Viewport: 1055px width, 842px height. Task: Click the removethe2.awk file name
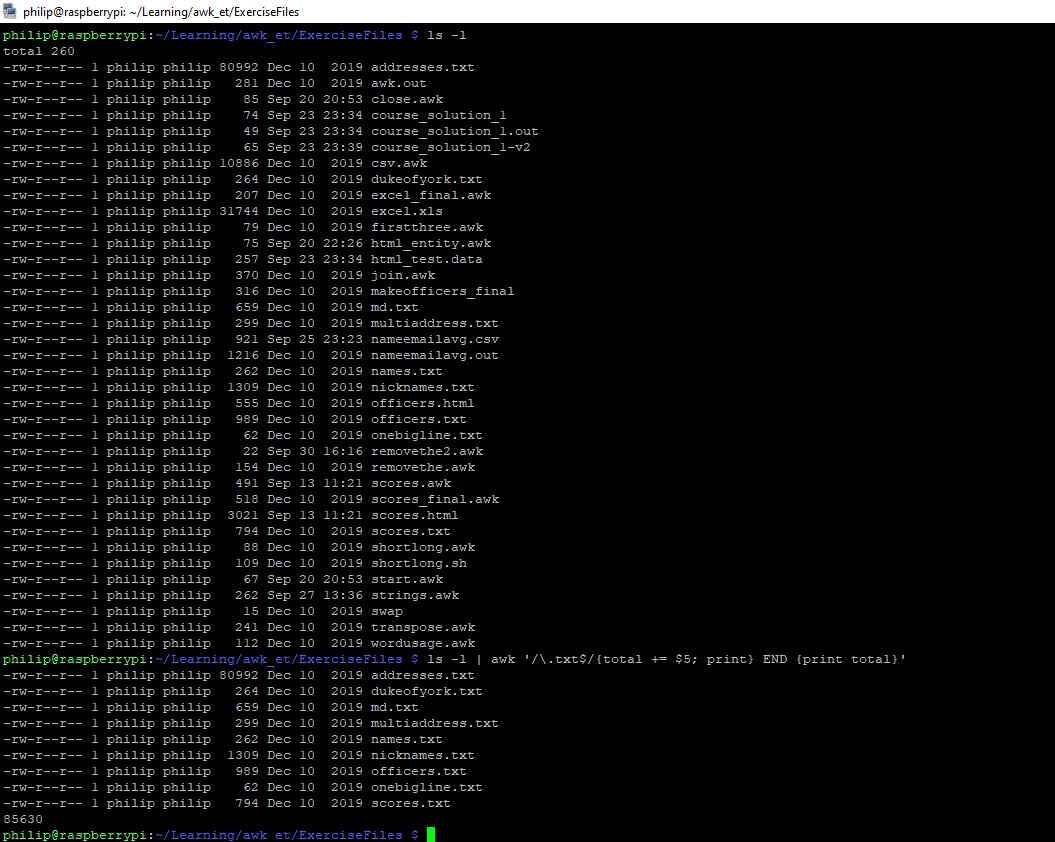coord(427,452)
